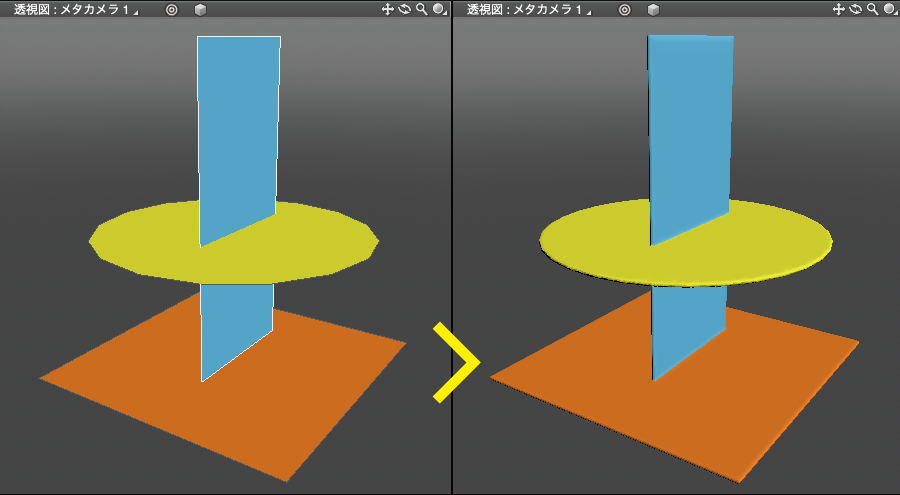Open the shading sphere menu in left viewport
Screen dimensions: 900x495
[x=440, y=9]
